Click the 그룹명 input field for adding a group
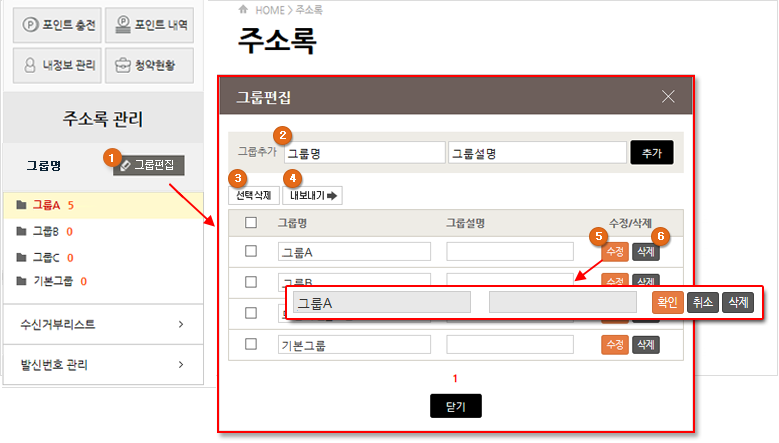 (x=364, y=153)
